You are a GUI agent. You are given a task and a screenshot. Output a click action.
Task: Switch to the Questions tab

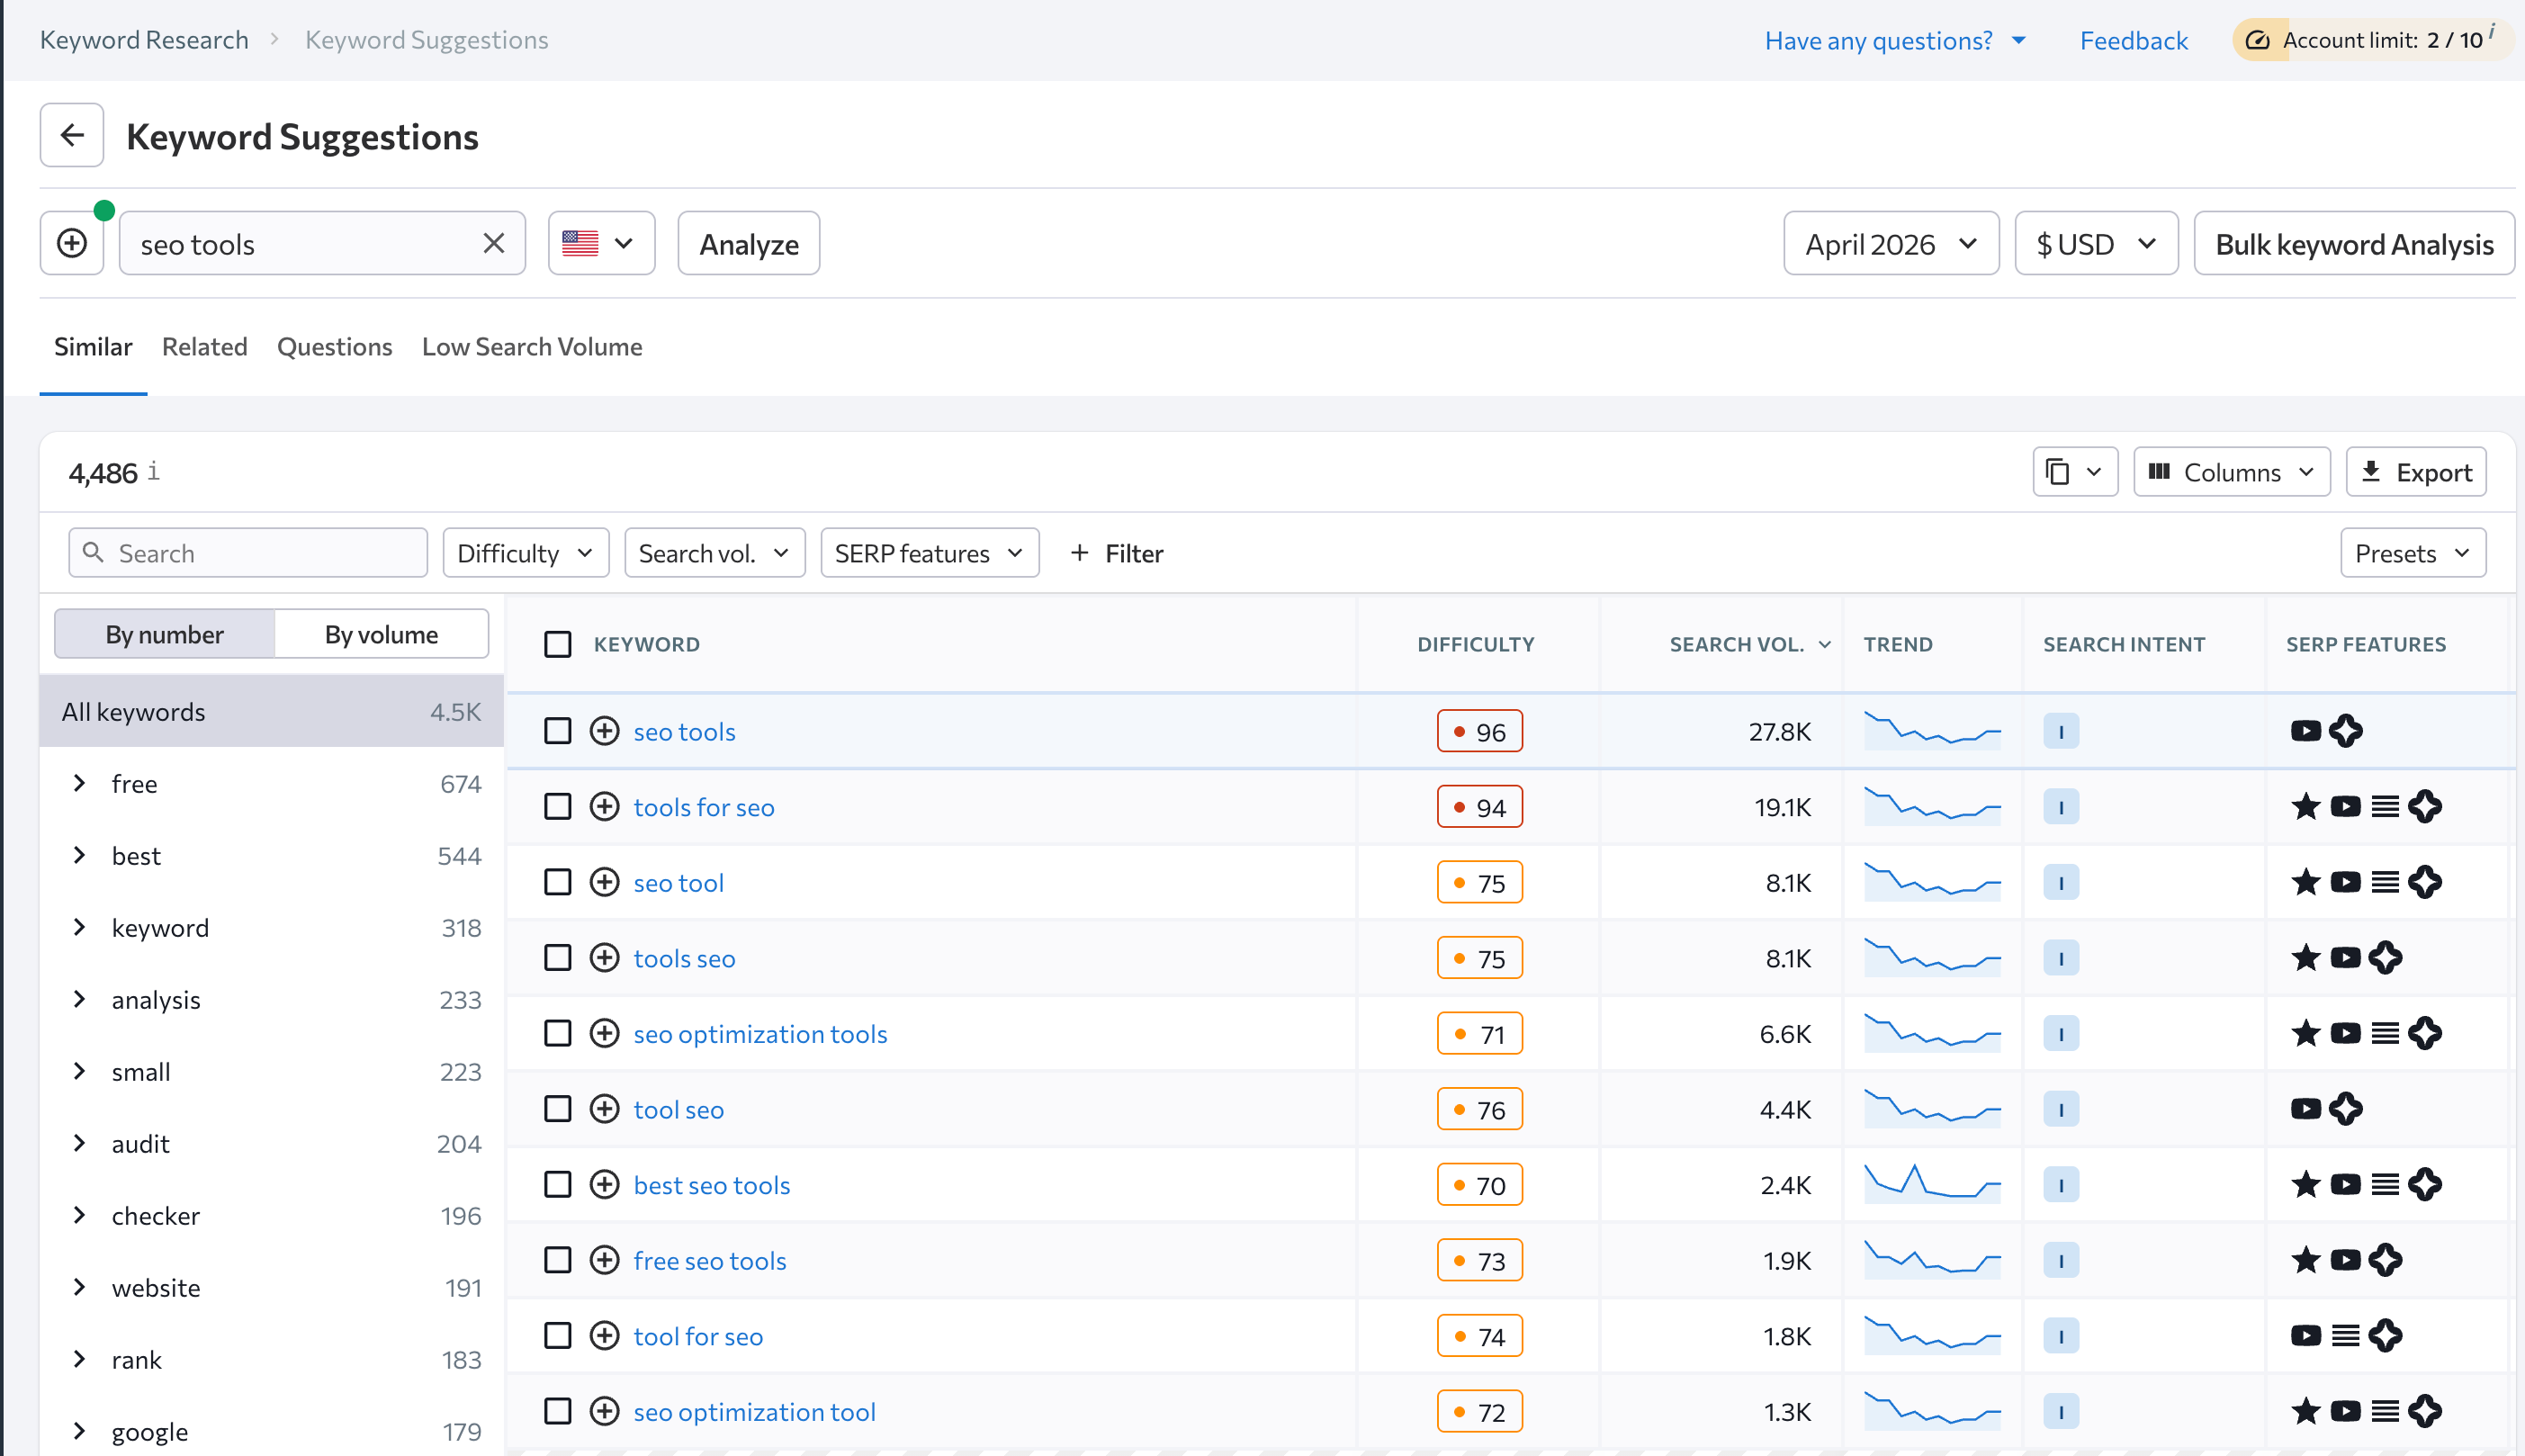[334, 347]
